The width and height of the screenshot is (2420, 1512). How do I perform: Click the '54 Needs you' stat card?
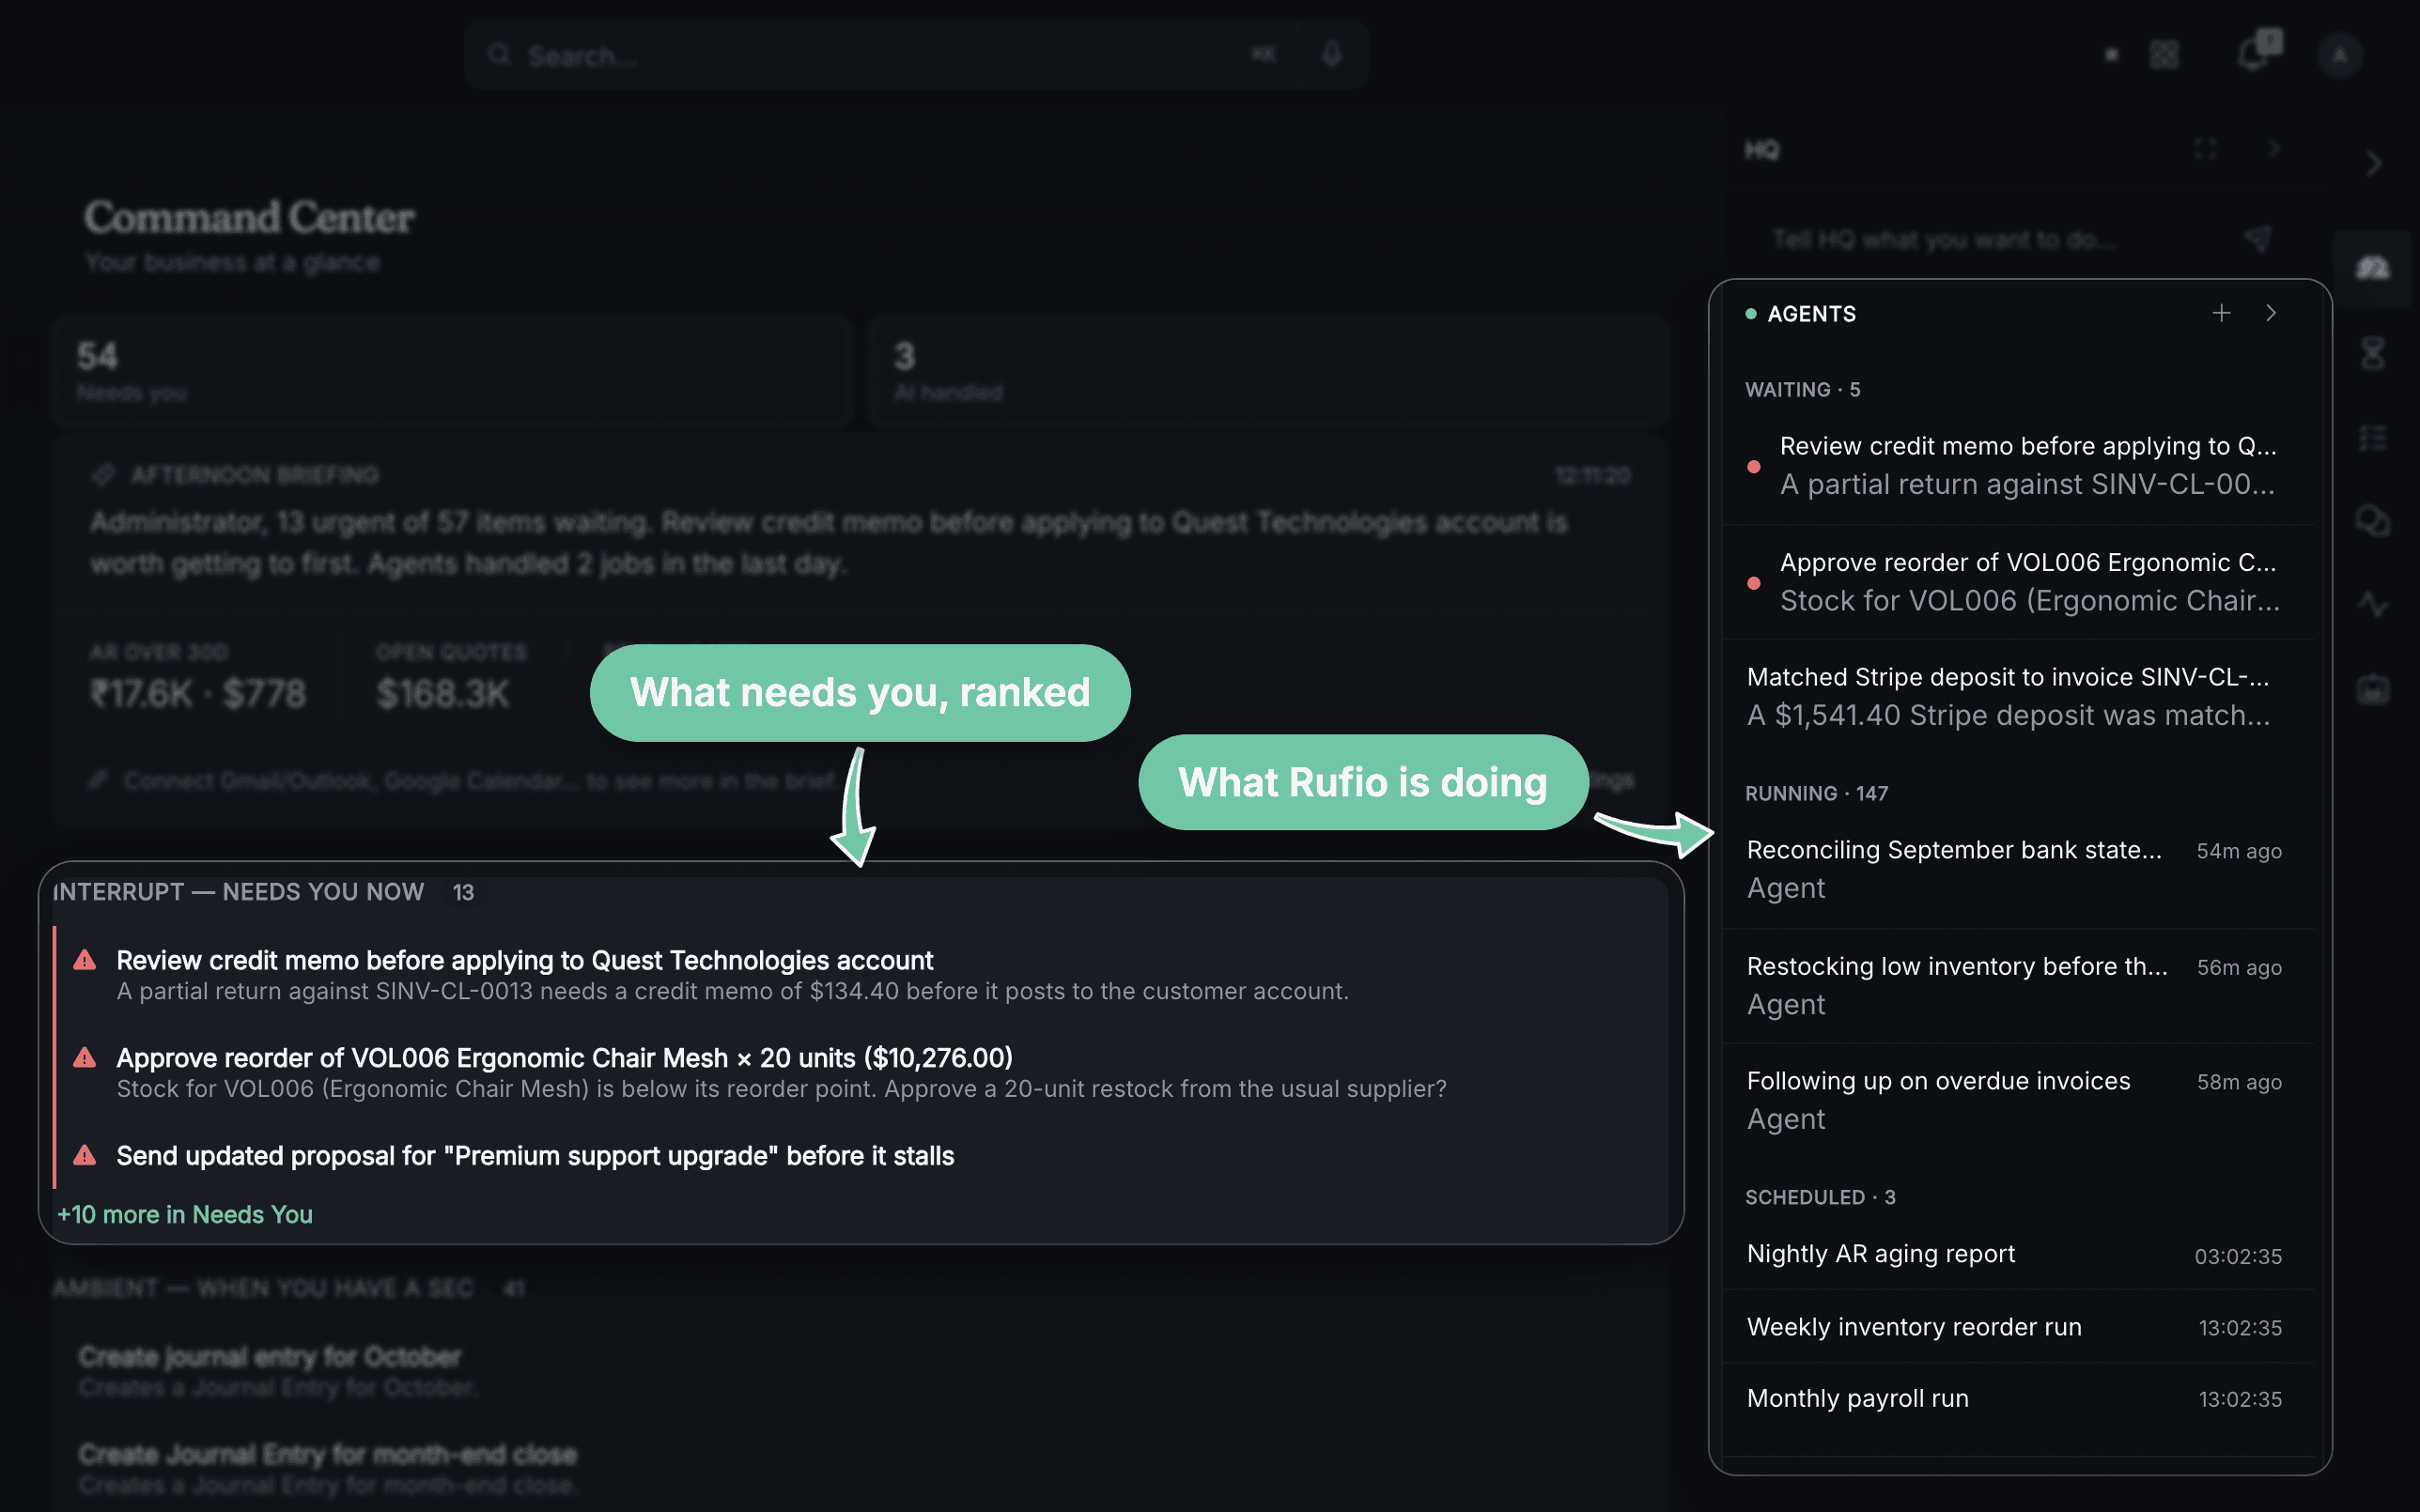pyautogui.click(x=452, y=372)
